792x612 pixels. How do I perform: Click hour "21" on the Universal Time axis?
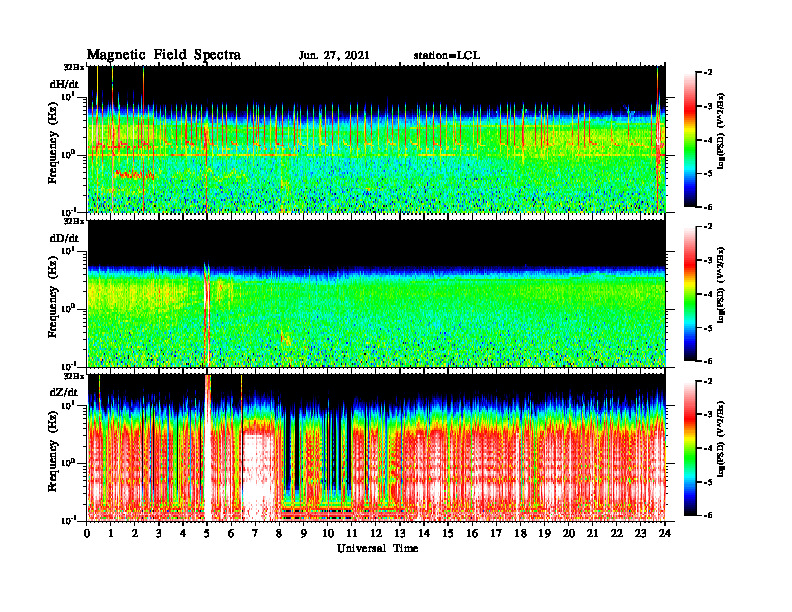click(592, 534)
